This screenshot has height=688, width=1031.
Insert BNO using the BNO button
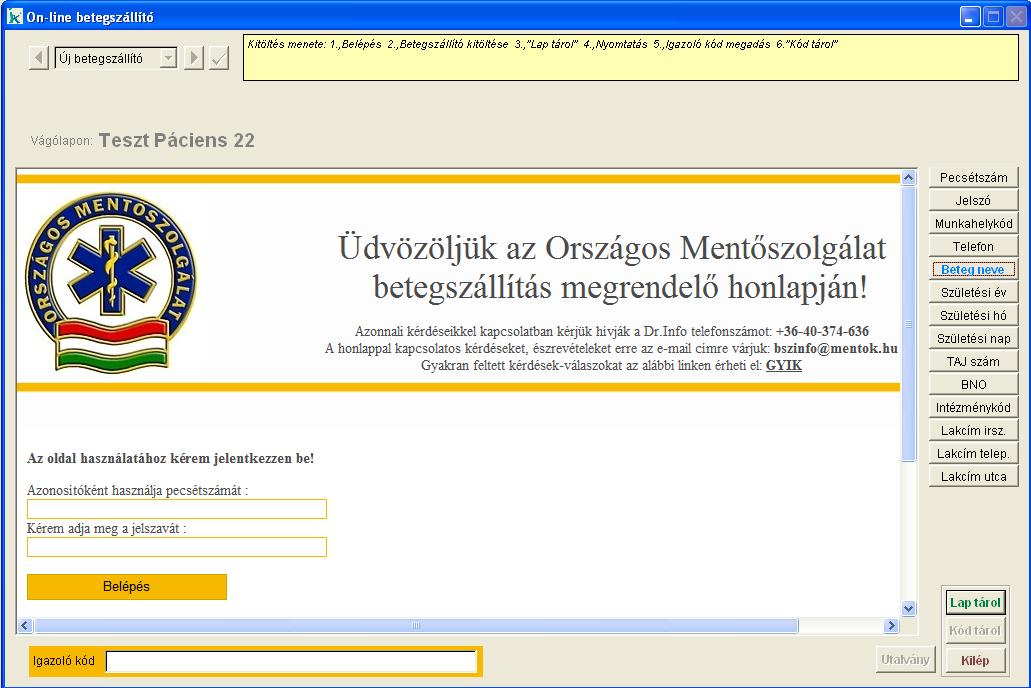tap(973, 385)
